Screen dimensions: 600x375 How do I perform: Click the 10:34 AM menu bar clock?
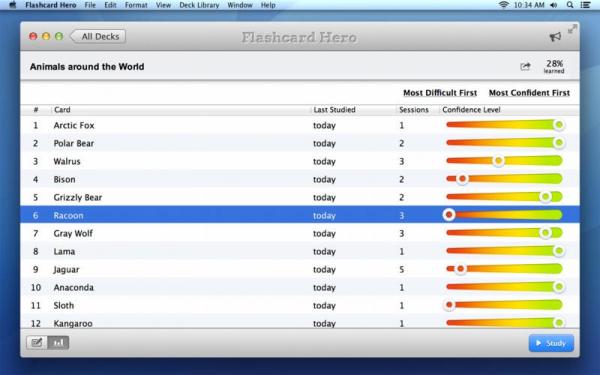click(x=529, y=5)
